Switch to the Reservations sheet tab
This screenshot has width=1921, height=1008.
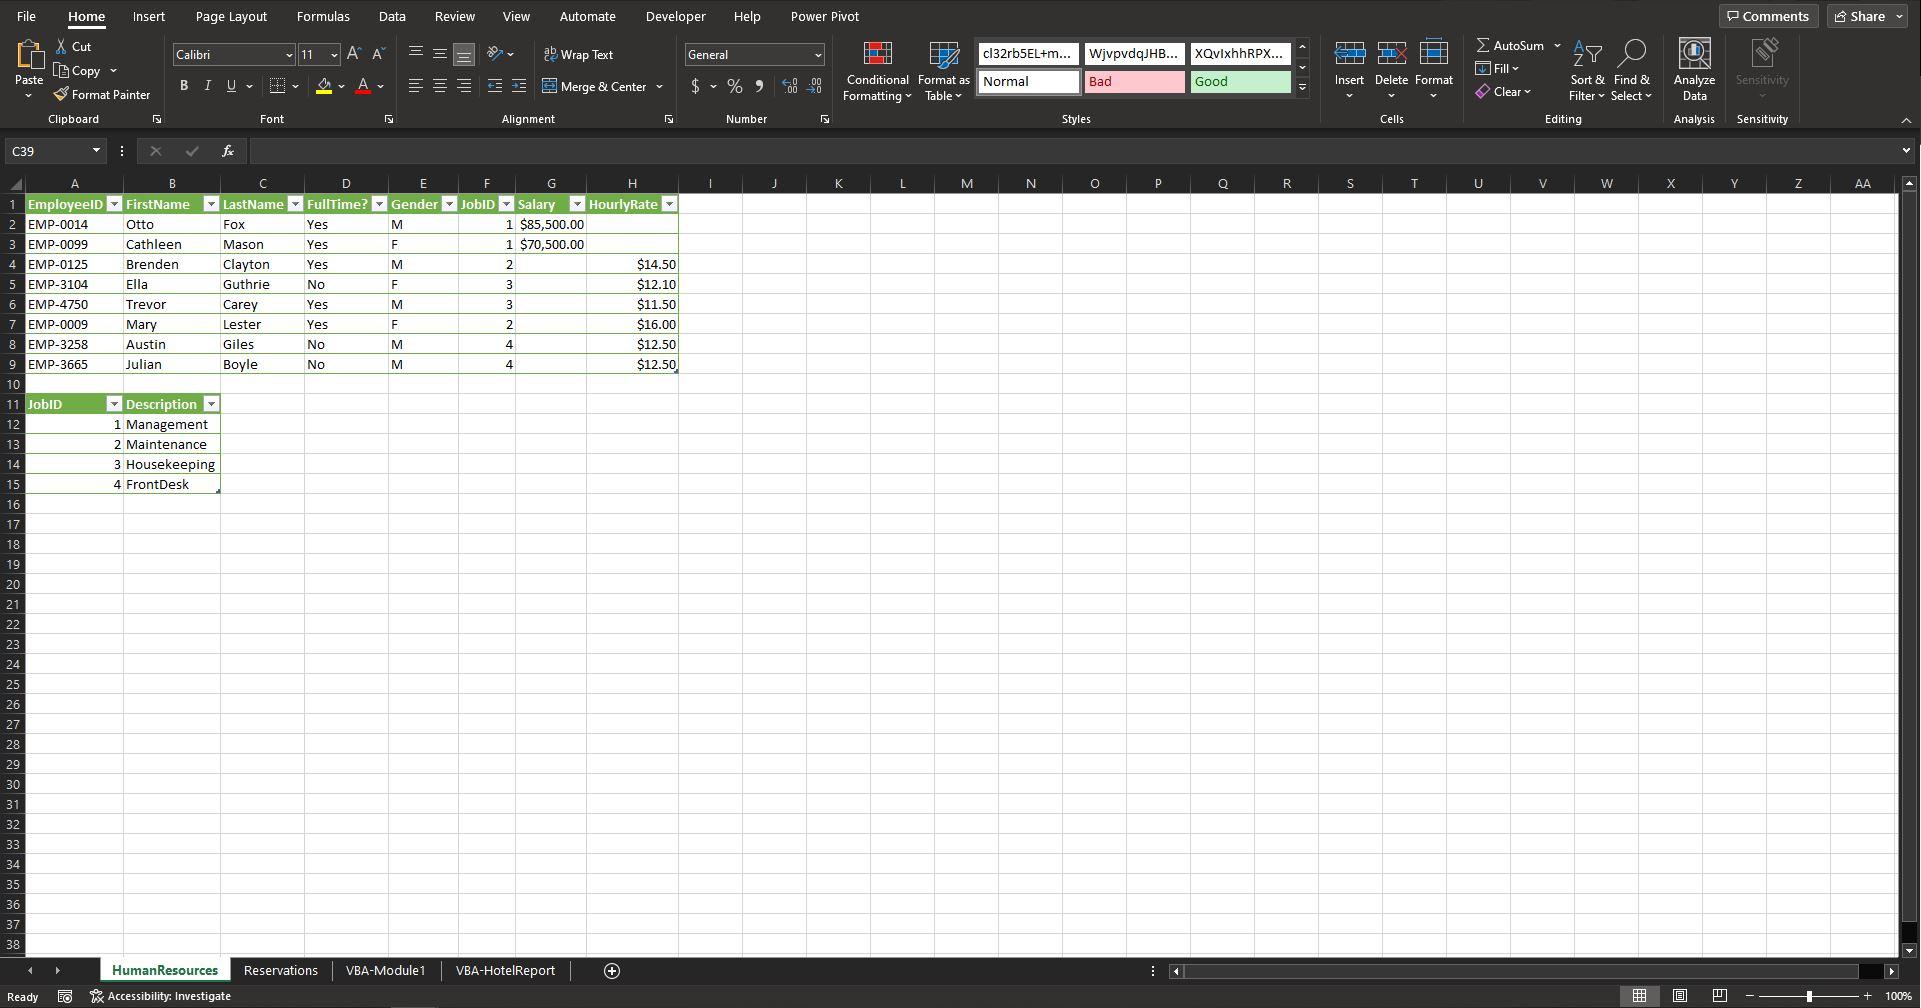click(280, 970)
